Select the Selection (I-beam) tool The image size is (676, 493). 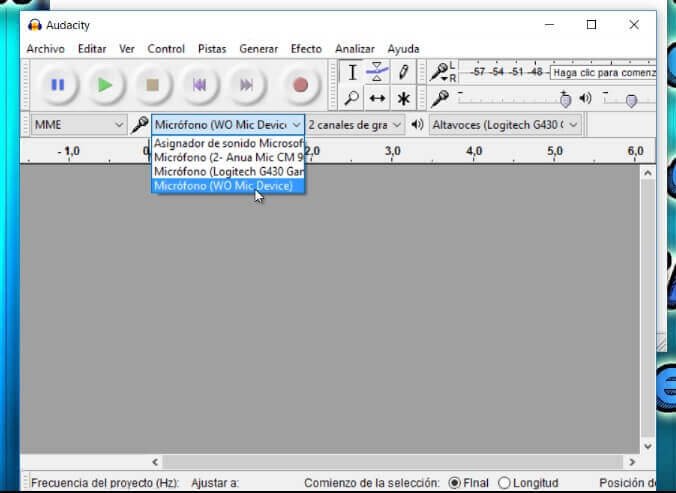(352, 72)
